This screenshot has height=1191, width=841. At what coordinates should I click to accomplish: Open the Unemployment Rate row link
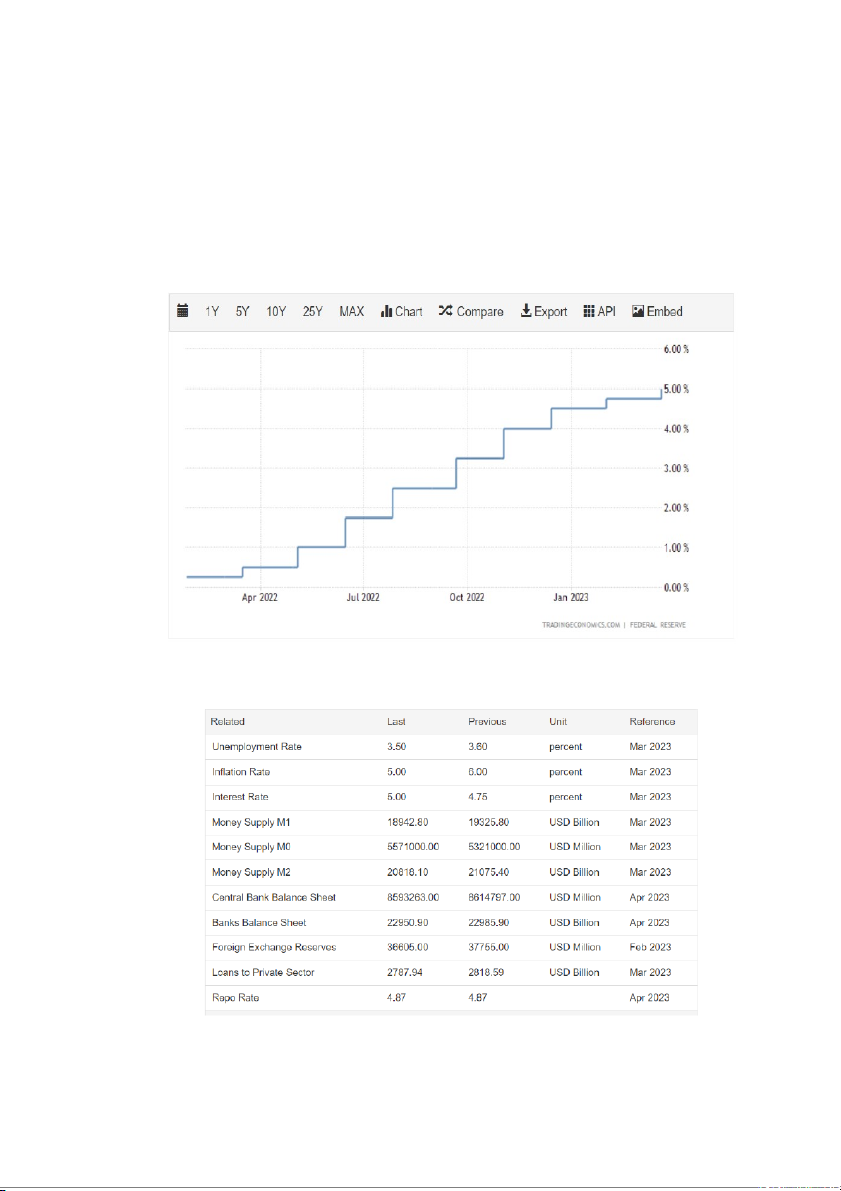[257, 747]
